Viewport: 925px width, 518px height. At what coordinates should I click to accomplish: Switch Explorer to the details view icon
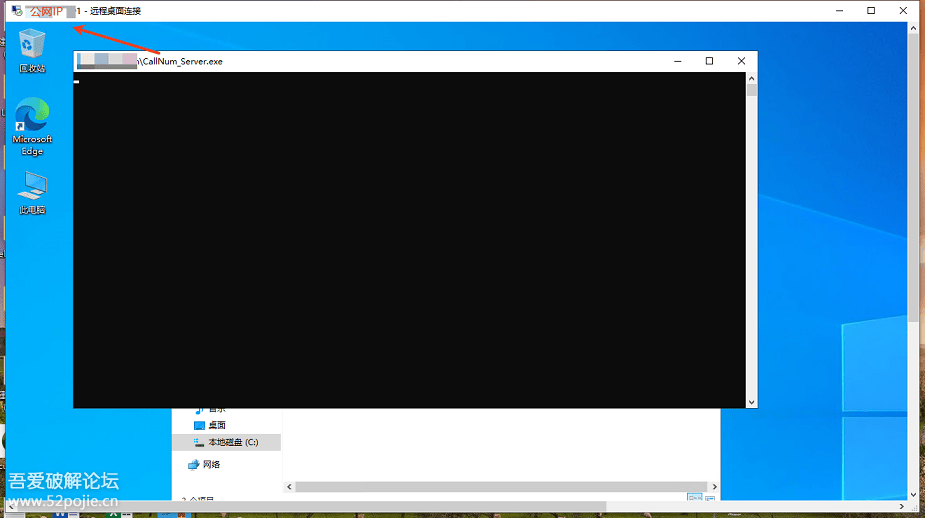pyautogui.click(x=693, y=499)
